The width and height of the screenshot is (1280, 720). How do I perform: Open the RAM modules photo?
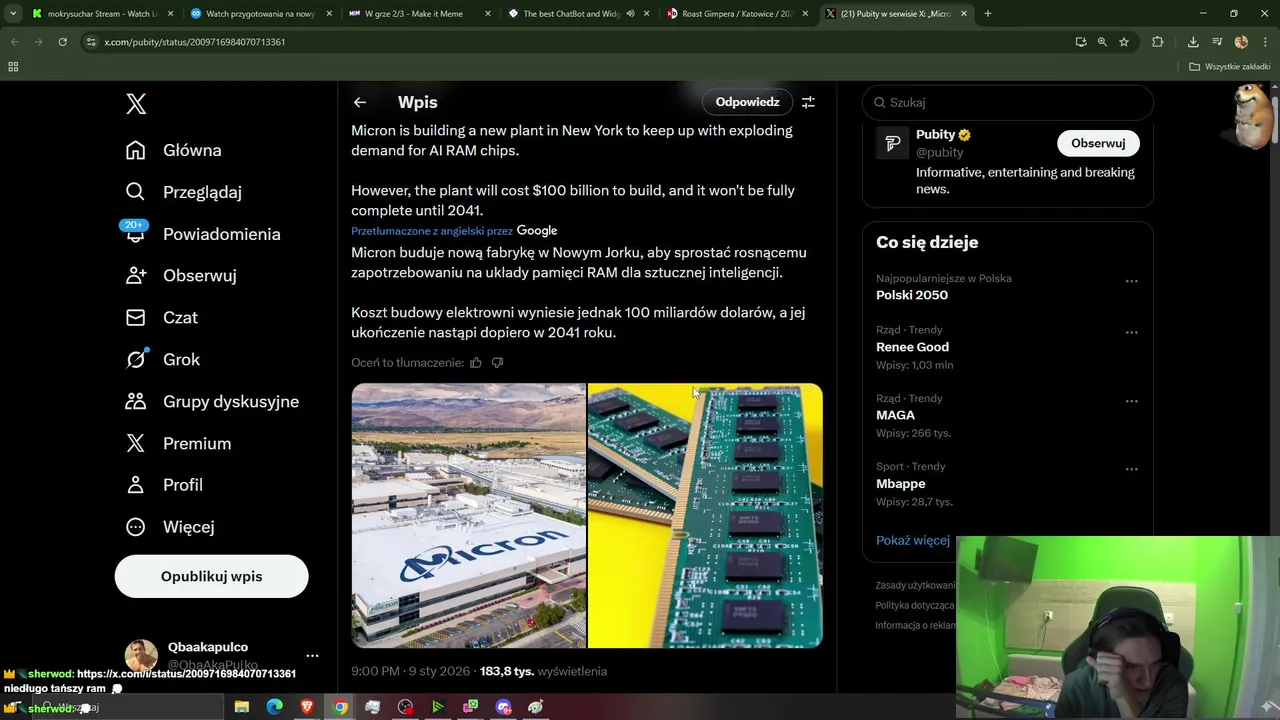coord(705,516)
